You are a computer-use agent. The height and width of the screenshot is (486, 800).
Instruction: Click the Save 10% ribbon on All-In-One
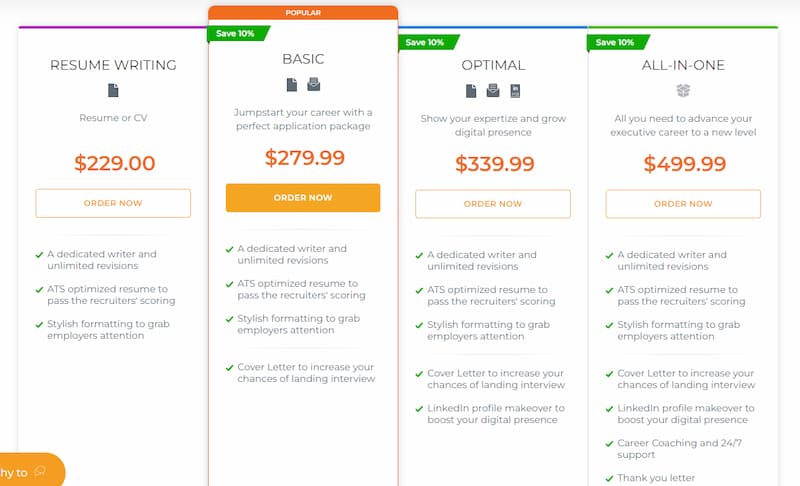(x=618, y=42)
